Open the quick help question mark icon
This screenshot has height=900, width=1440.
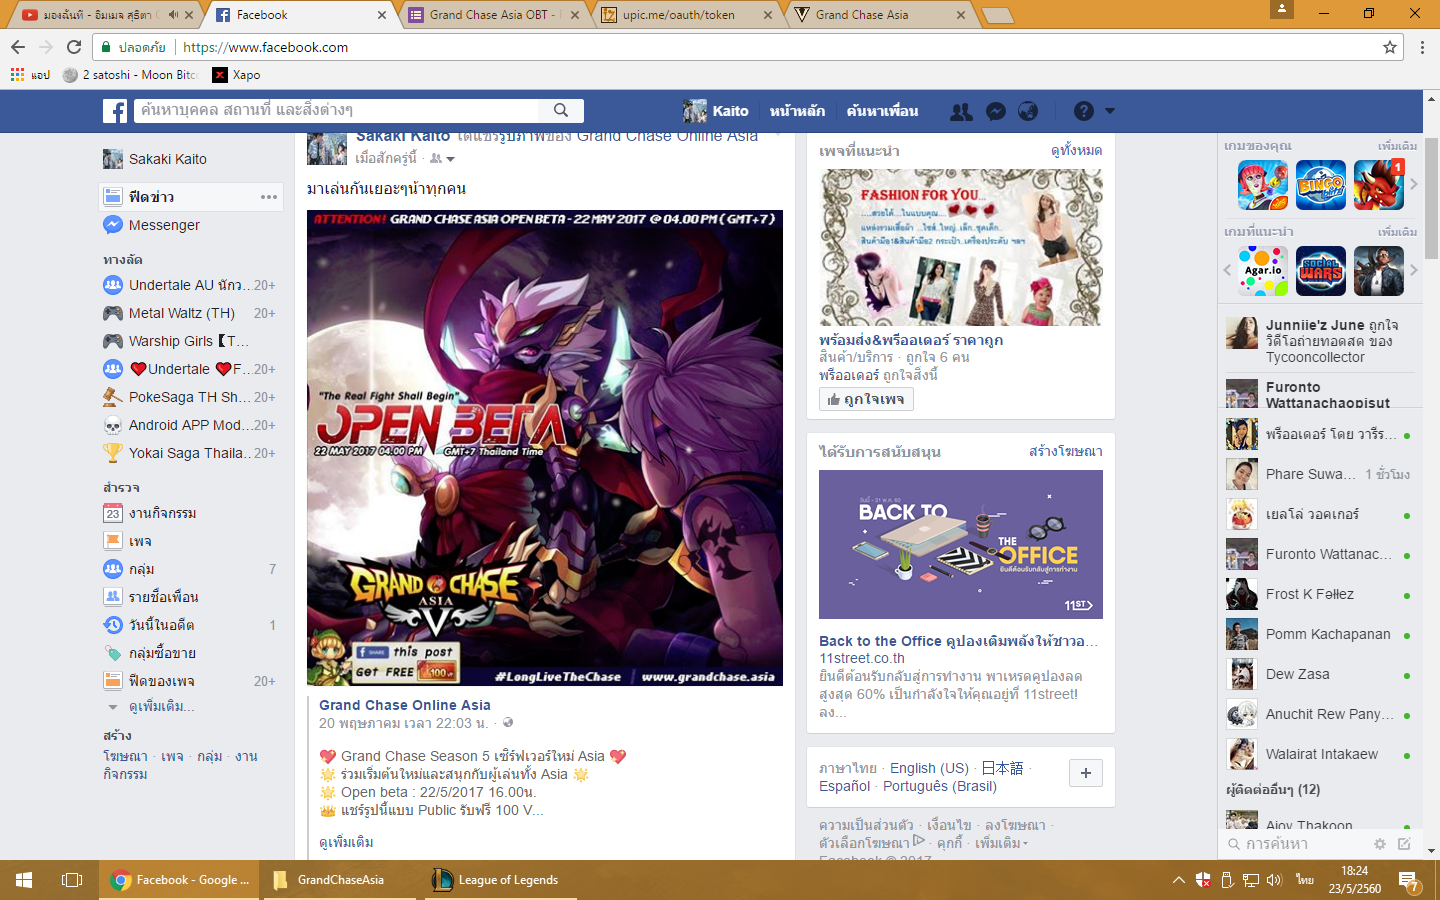1084,111
